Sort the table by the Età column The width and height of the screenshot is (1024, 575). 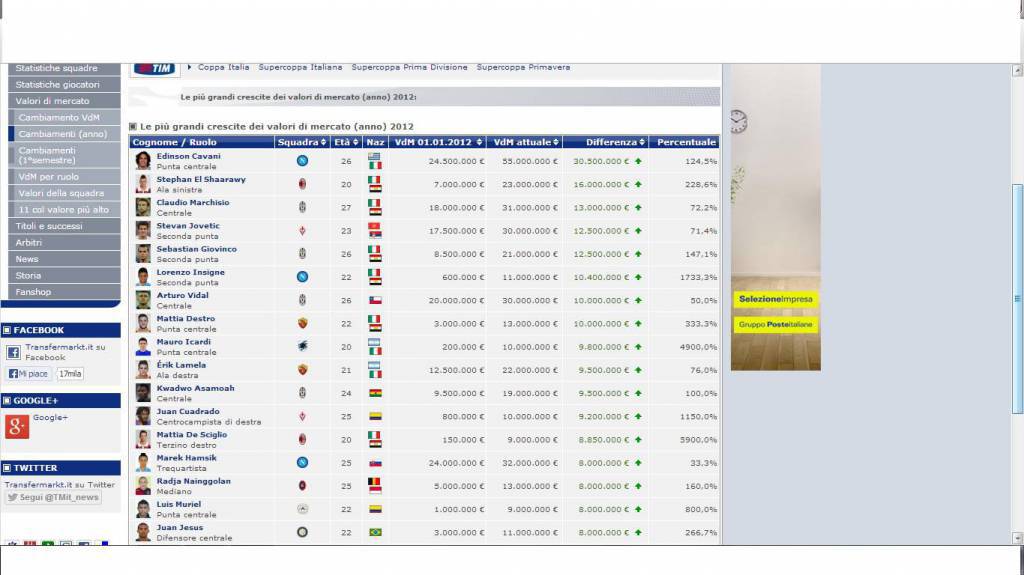click(346, 142)
